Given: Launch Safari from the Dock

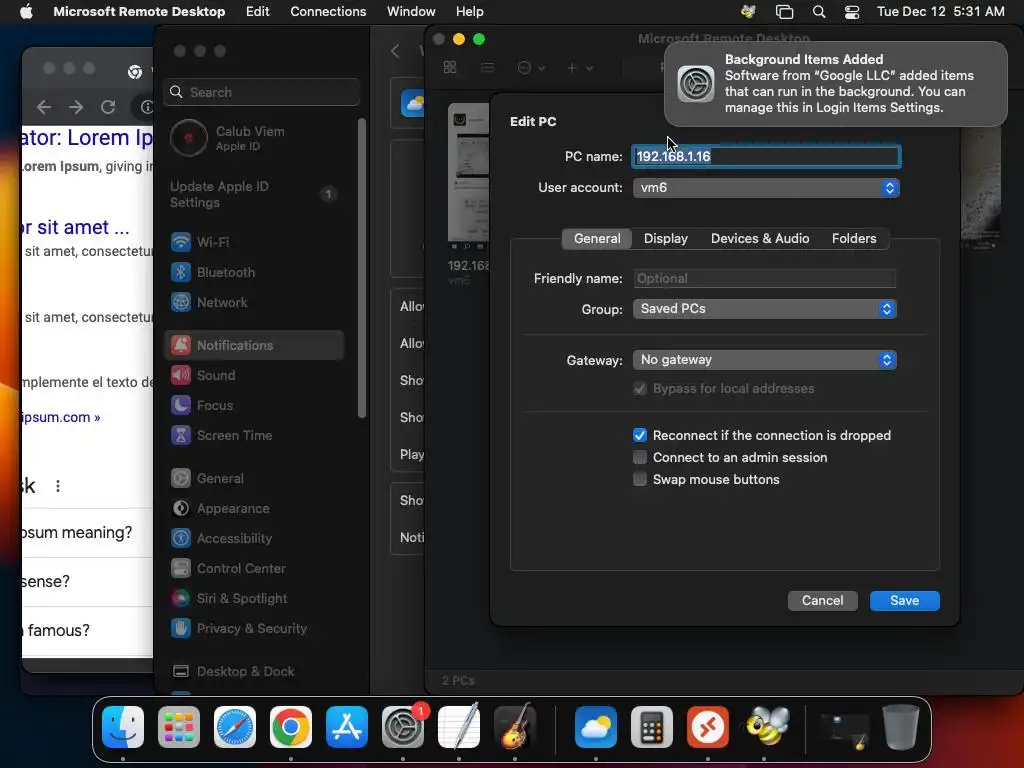Looking at the screenshot, I should [x=235, y=727].
